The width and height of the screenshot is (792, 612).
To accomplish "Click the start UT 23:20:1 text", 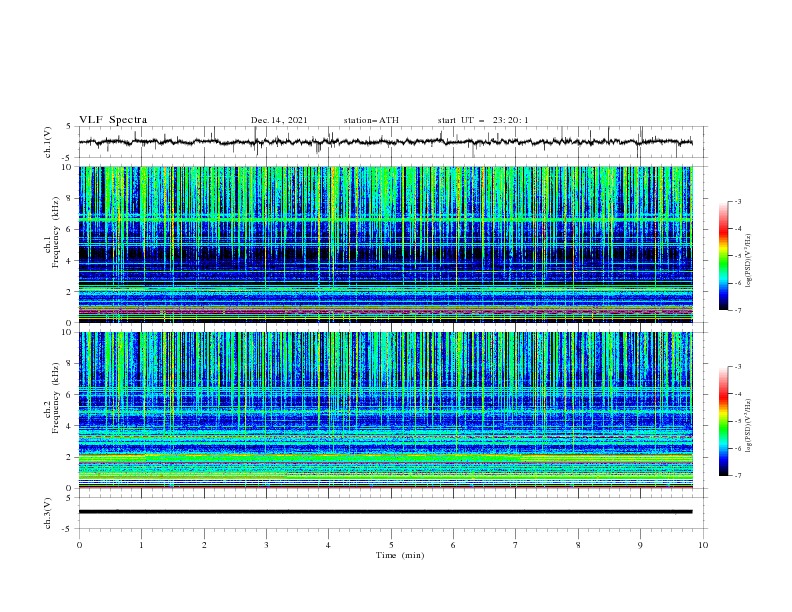I will [483, 120].
